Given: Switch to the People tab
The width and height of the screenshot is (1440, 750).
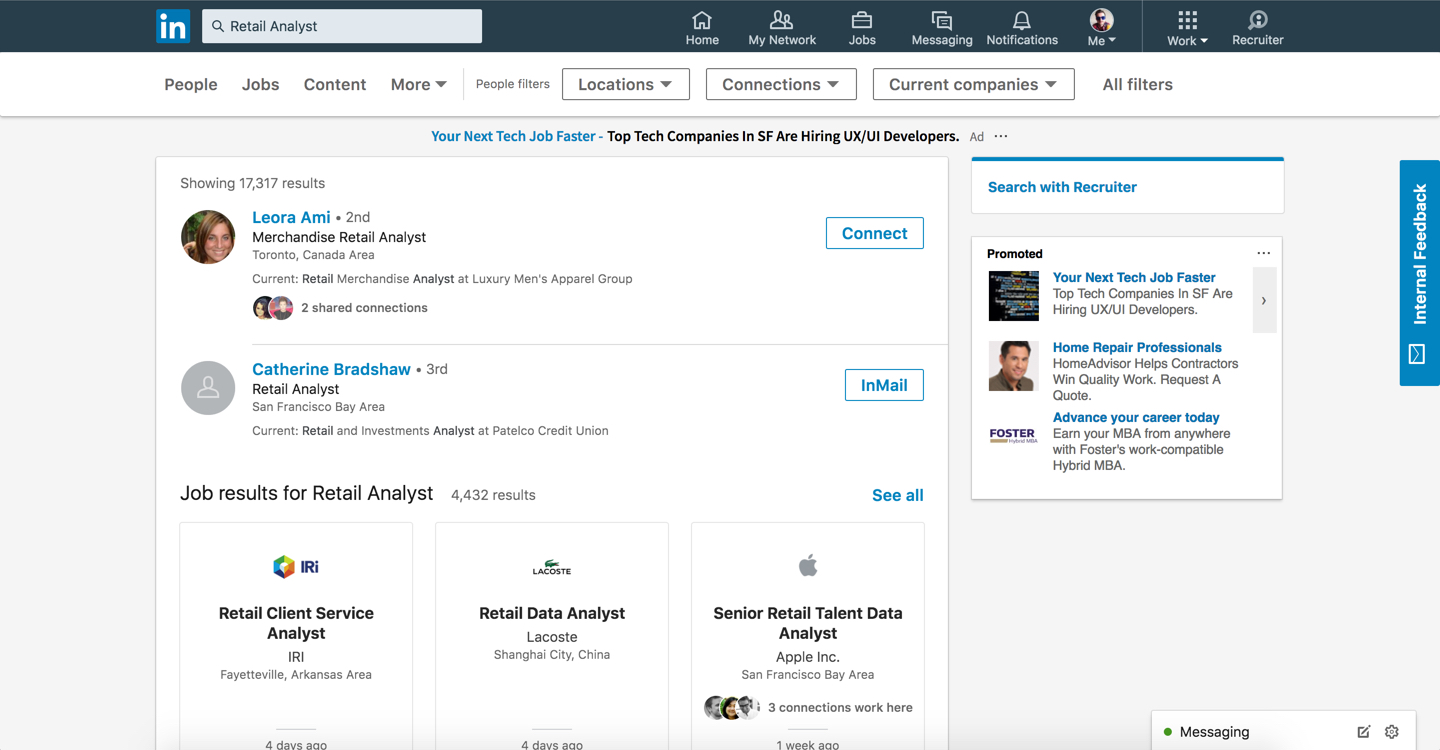Looking at the screenshot, I should tap(191, 85).
